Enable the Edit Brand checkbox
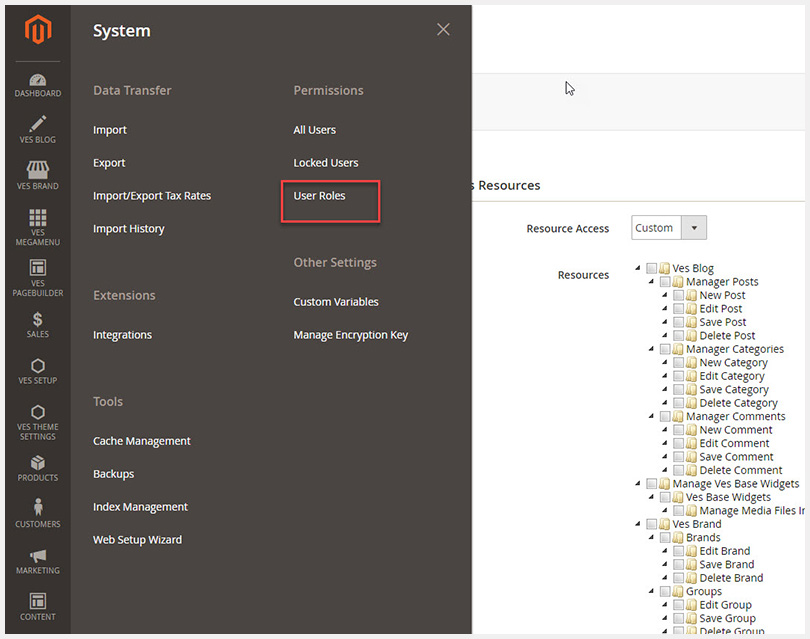Image resolution: width=810 pixels, height=639 pixels. tap(679, 551)
